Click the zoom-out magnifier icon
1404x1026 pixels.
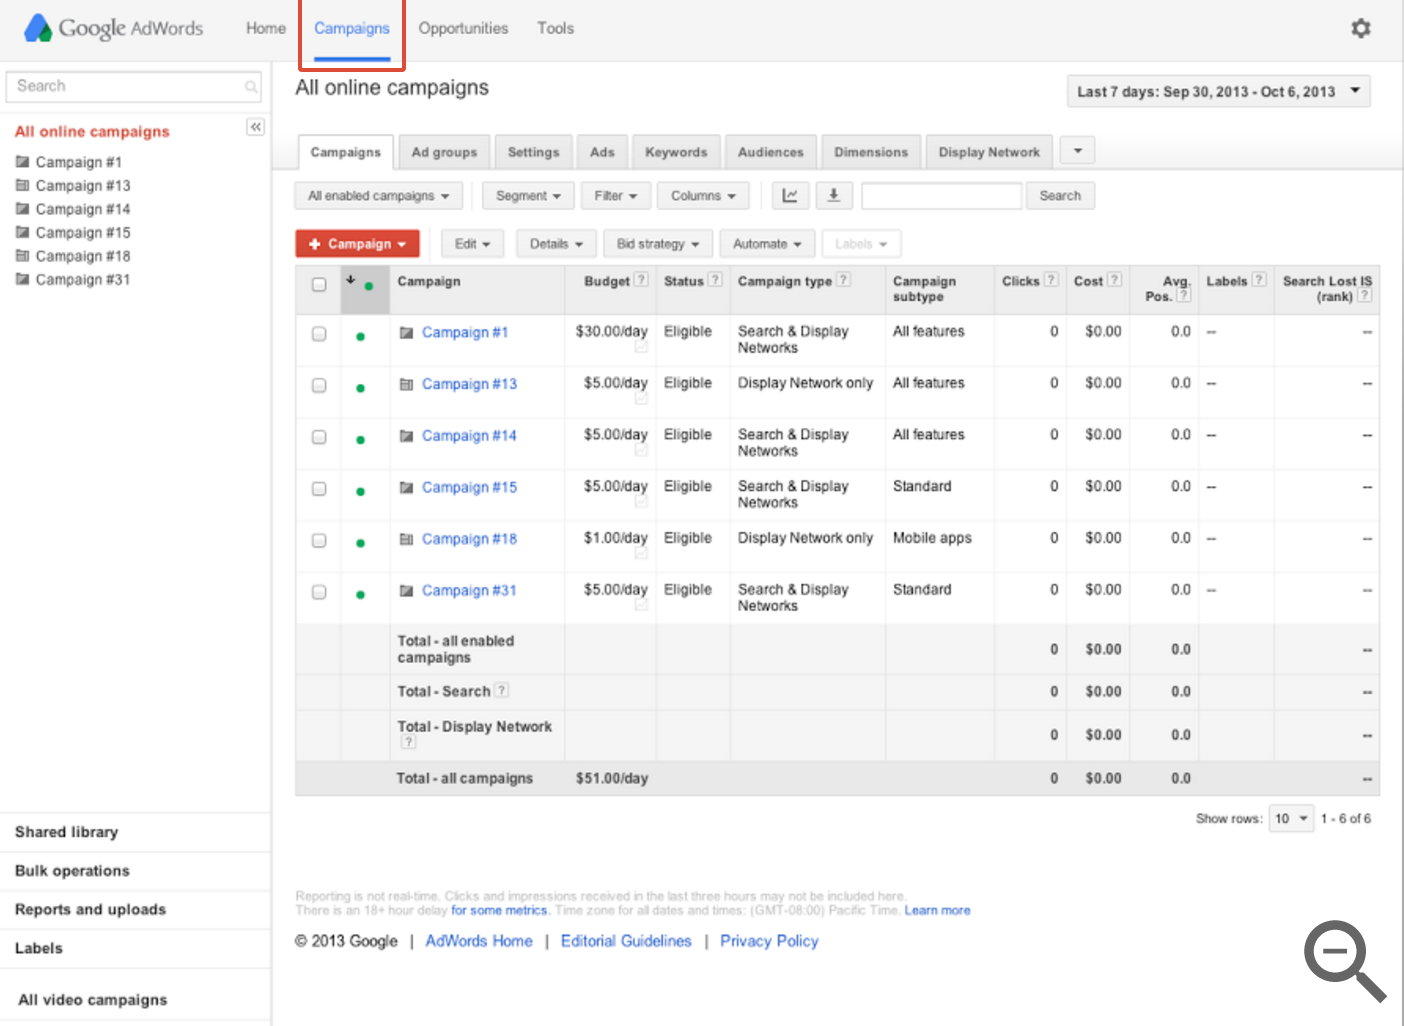pos(1345,960)
